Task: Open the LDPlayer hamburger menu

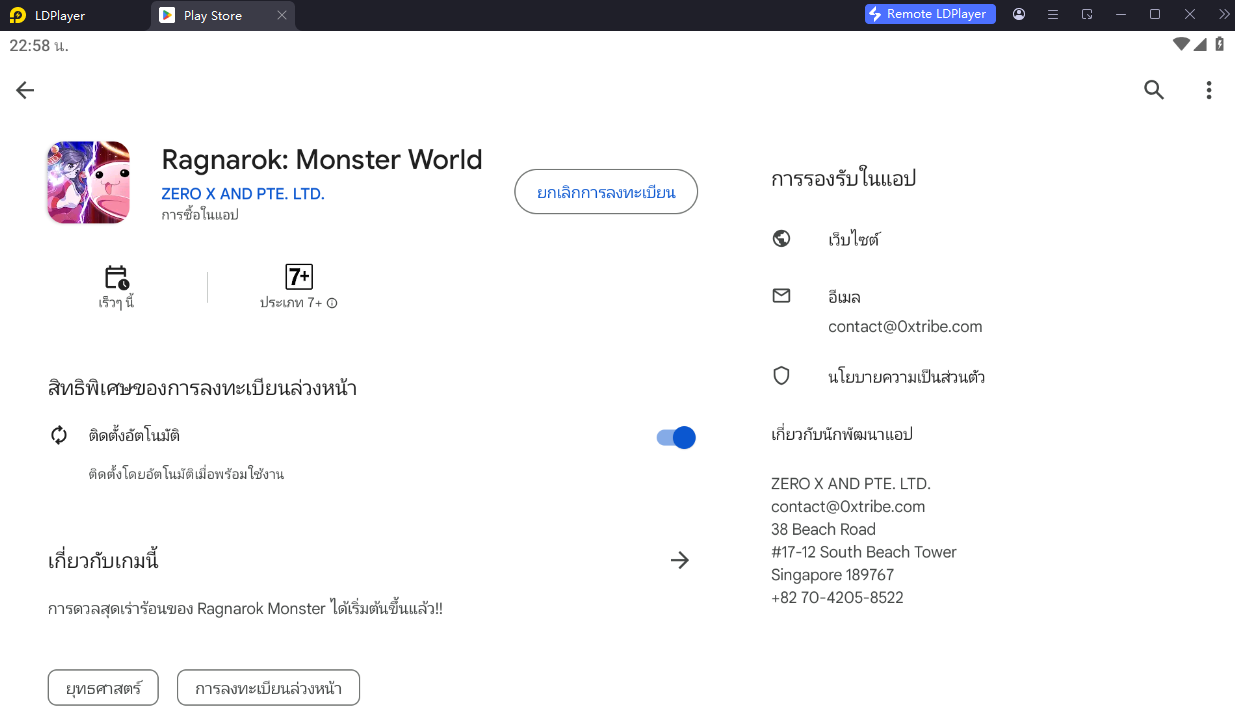Action: 1053,14
